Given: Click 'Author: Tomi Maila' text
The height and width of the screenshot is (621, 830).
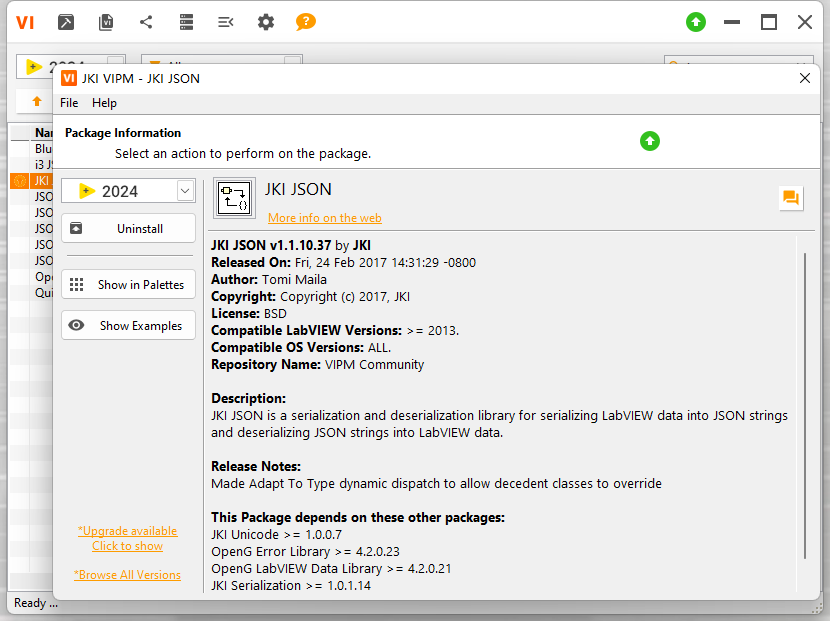Looking at the screenshot, I should (269, 280).
